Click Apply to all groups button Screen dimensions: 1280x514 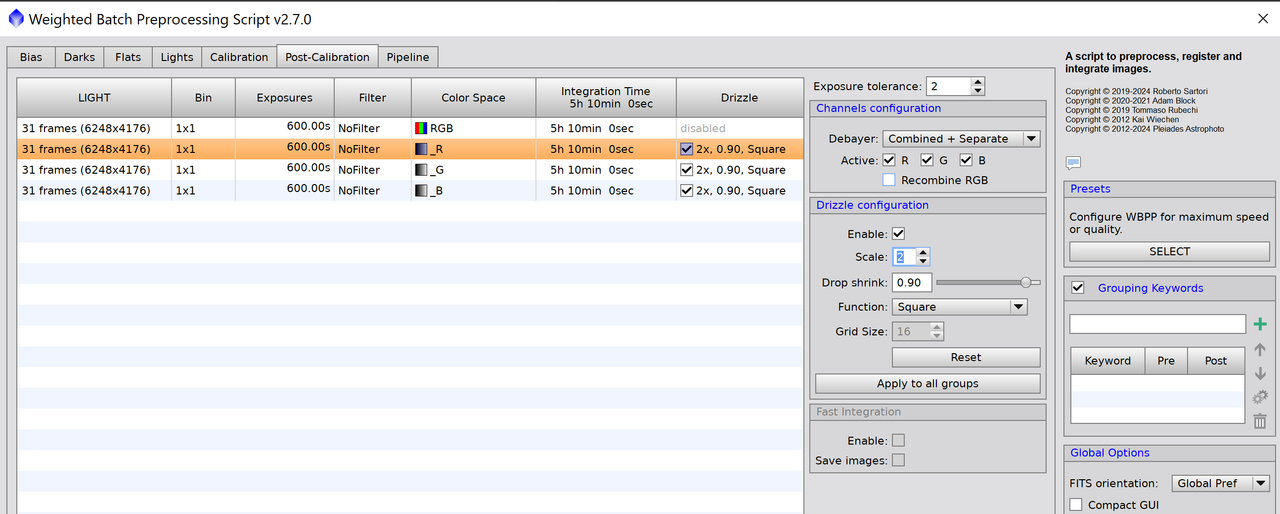(928, 383)
